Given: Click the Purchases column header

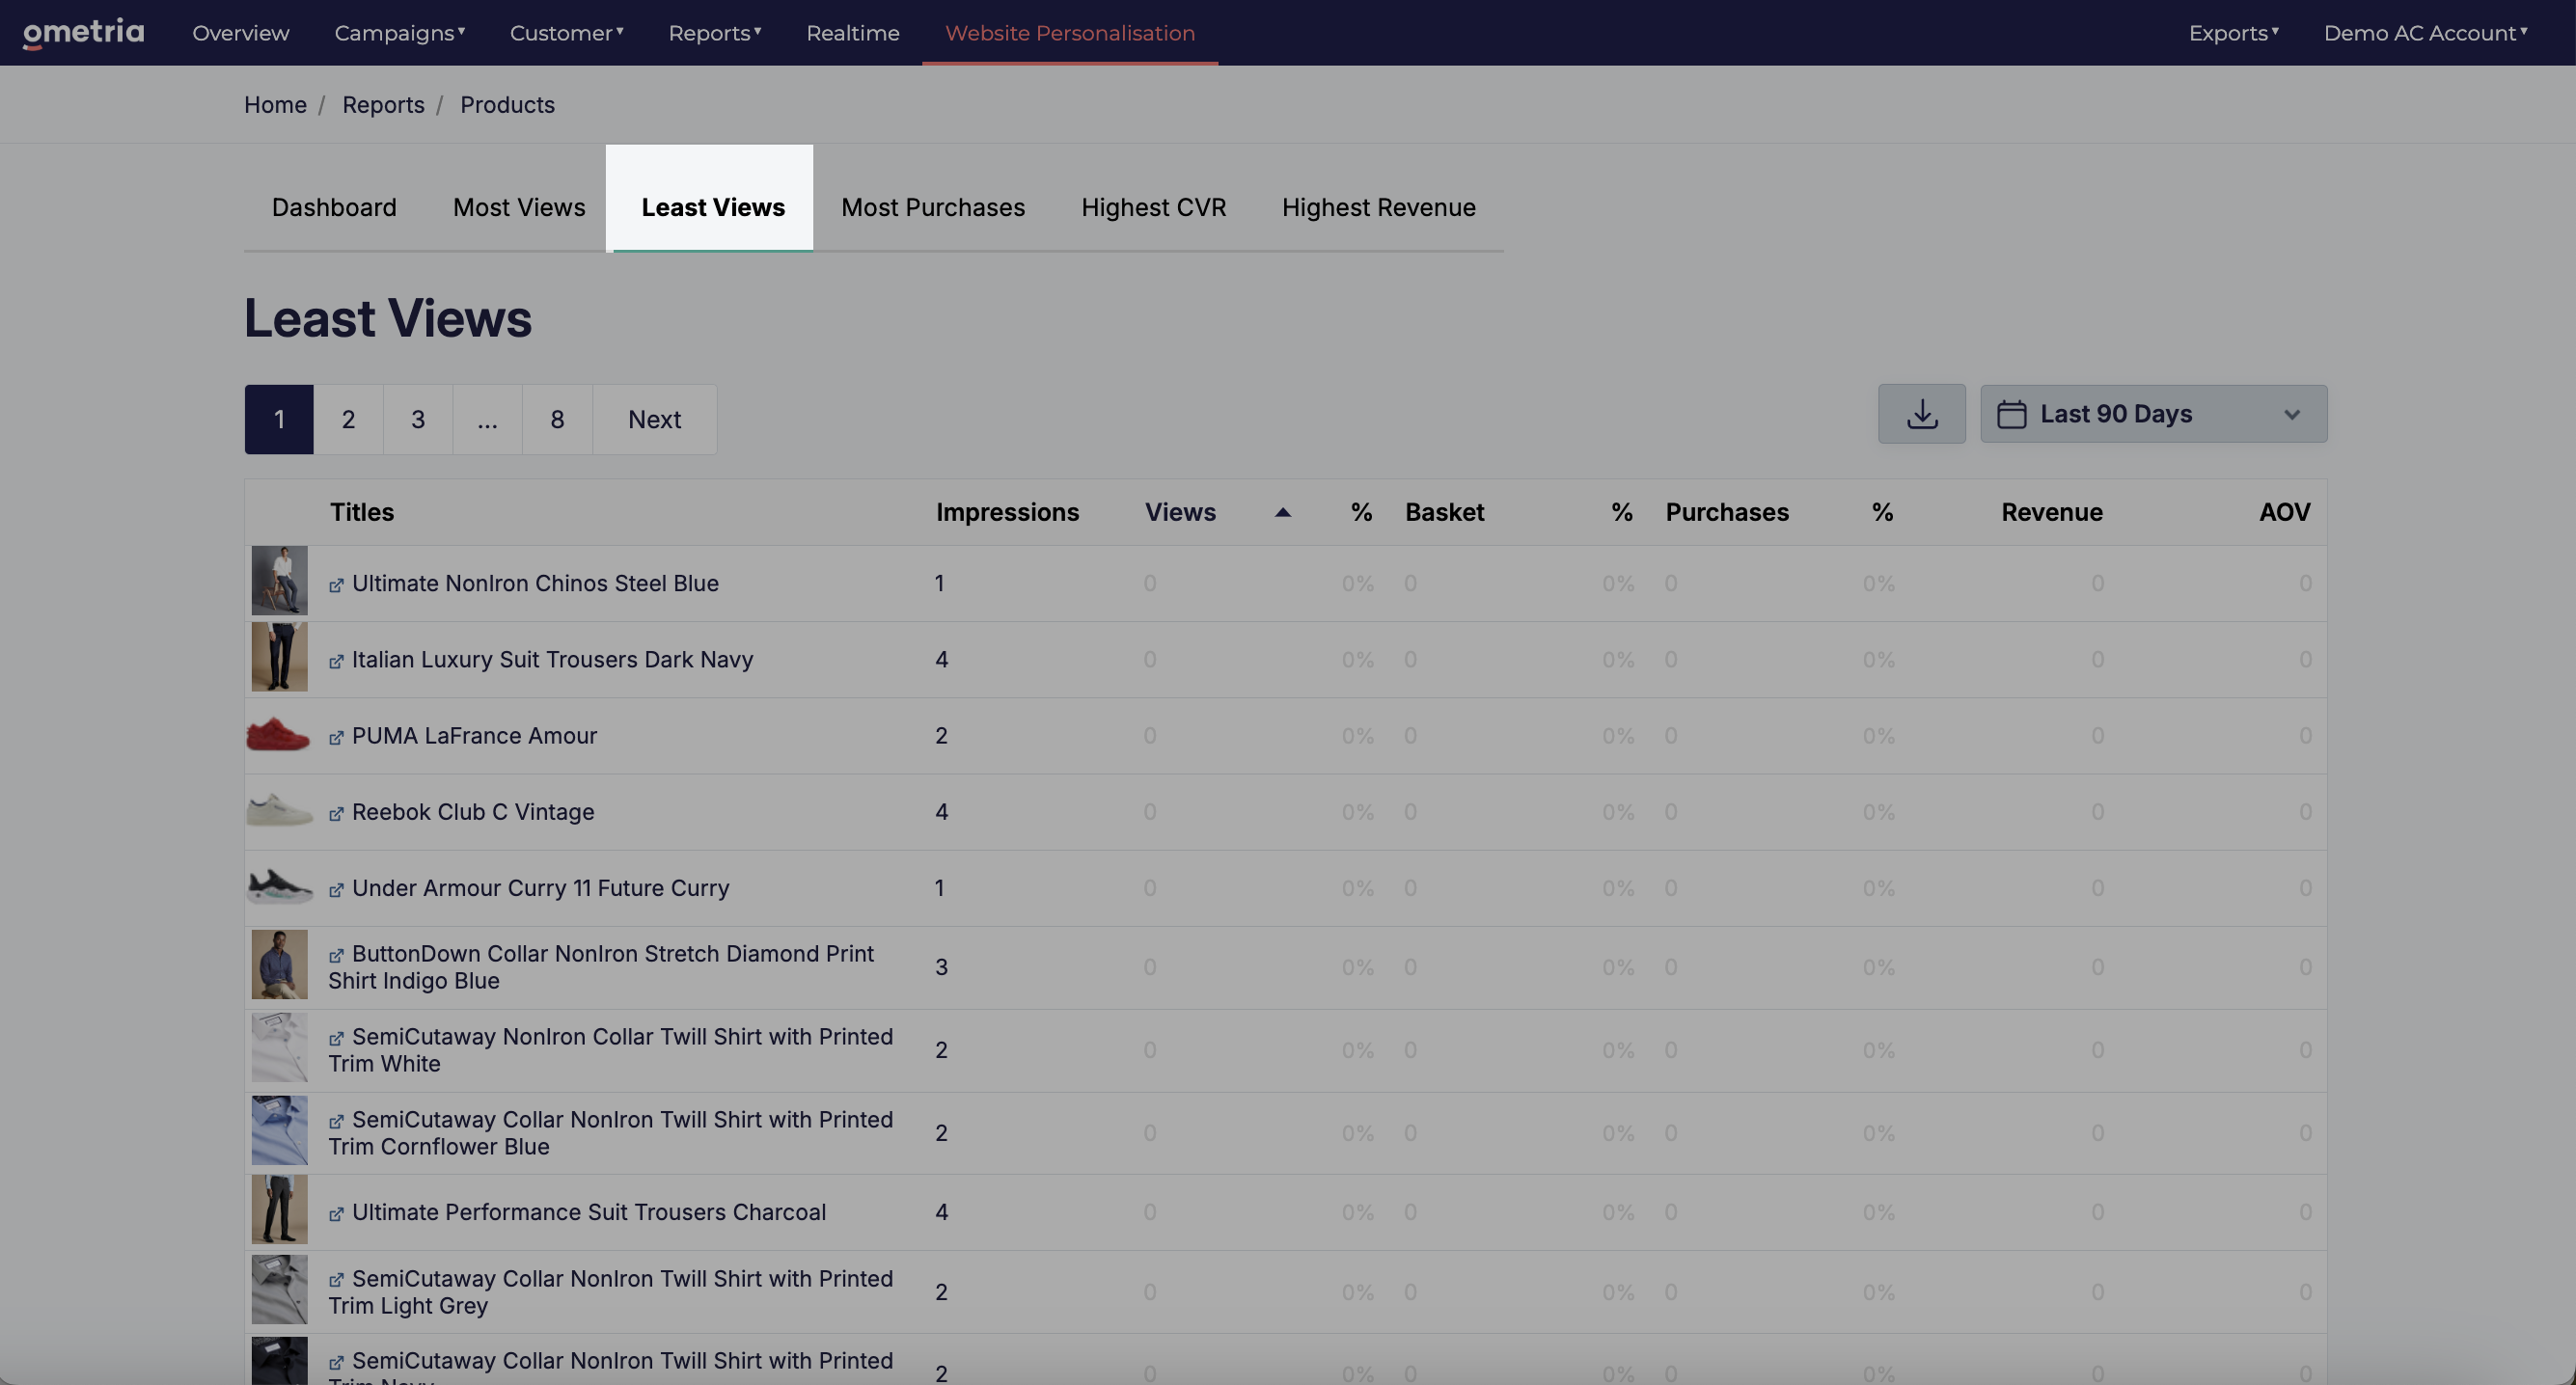Looking at the screenshot, I should point(1727,512).
